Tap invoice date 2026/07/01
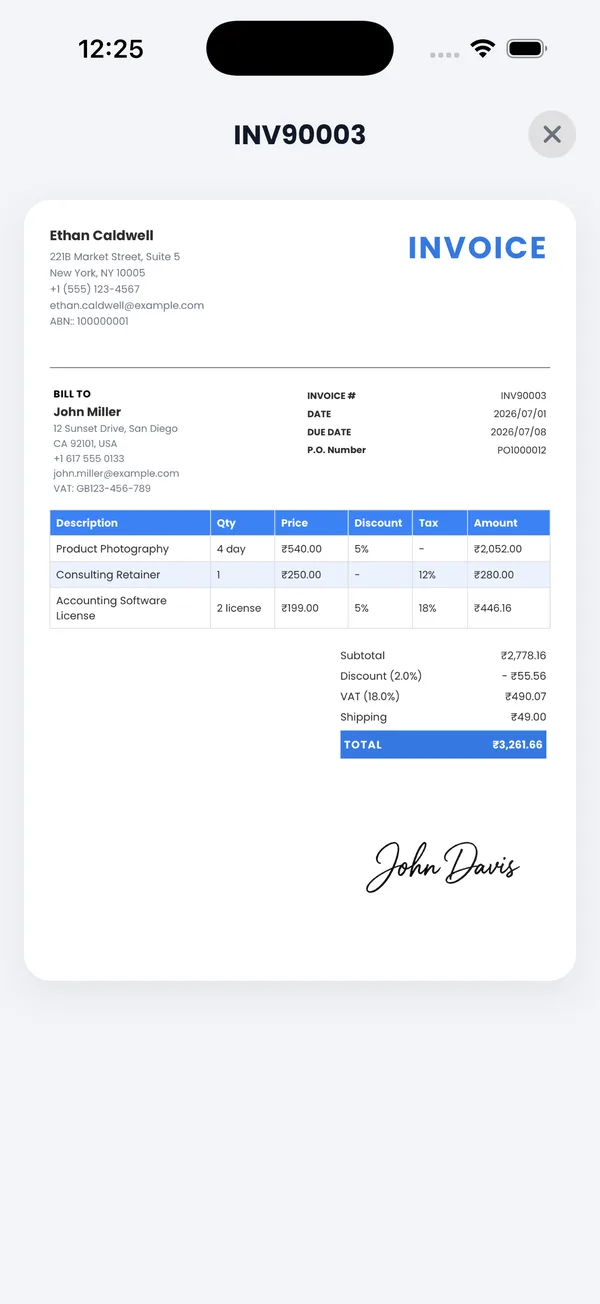600x1304 pixels. tap(518, 414)
